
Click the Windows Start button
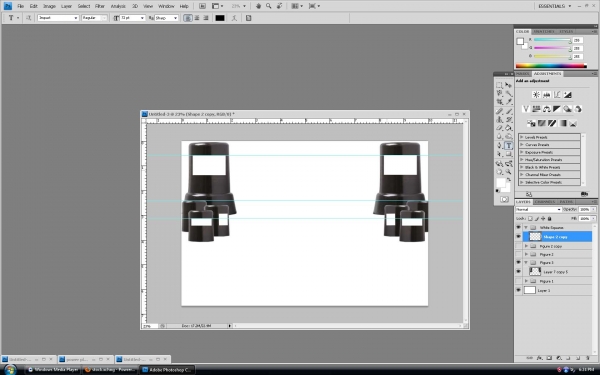click(x=10, y=370)
